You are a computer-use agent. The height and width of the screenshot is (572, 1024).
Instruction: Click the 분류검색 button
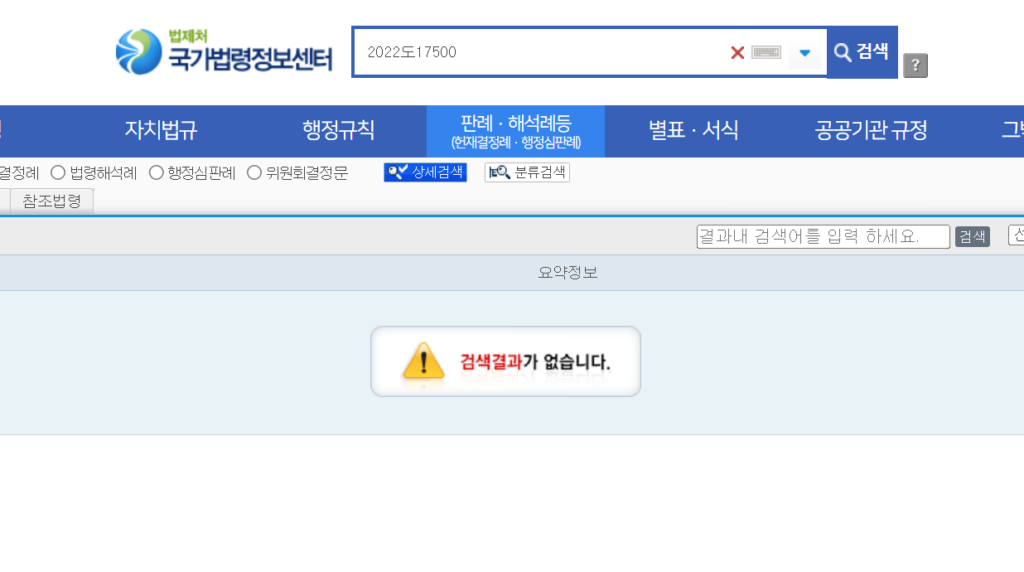527,172
